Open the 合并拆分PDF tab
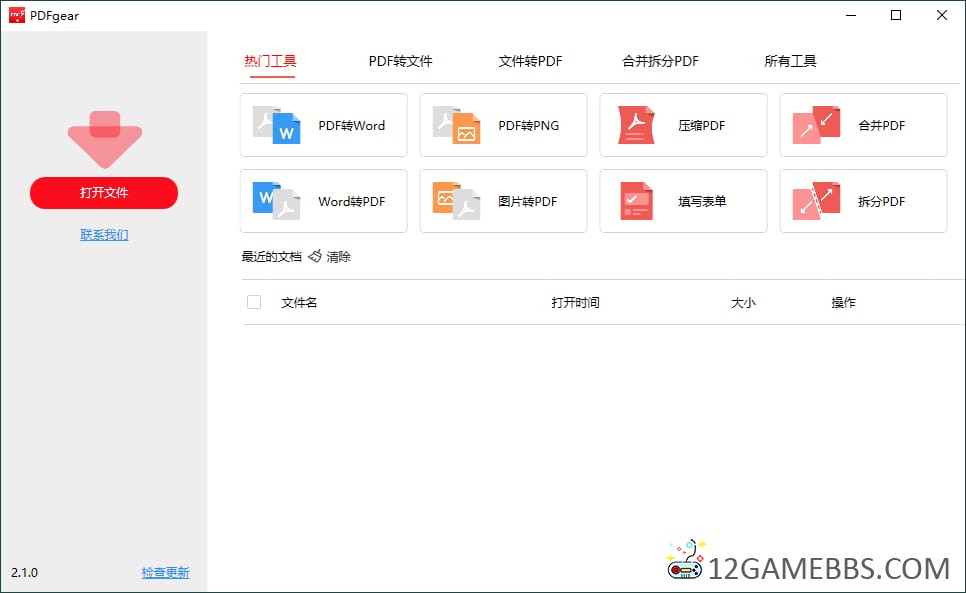This screenshot has width=966, height=593. point(660,61)
